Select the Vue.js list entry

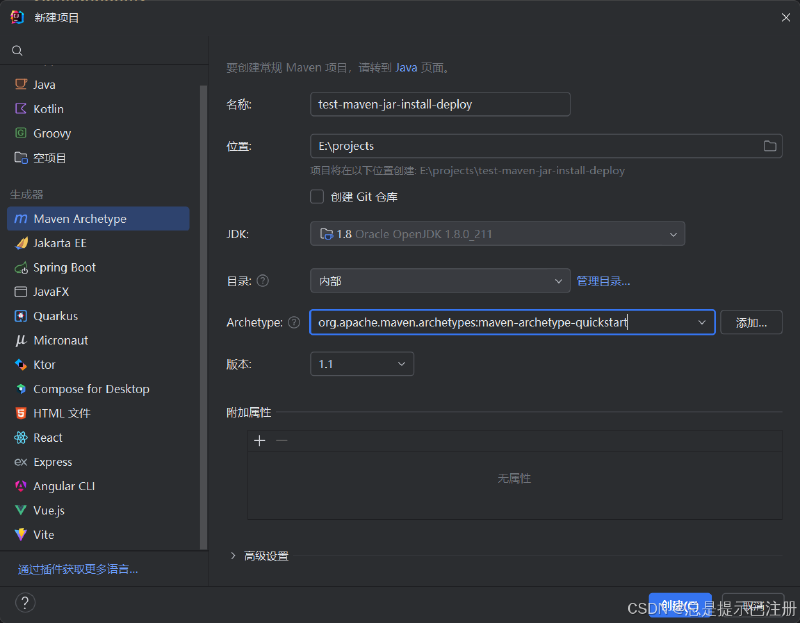click(98, 510)
